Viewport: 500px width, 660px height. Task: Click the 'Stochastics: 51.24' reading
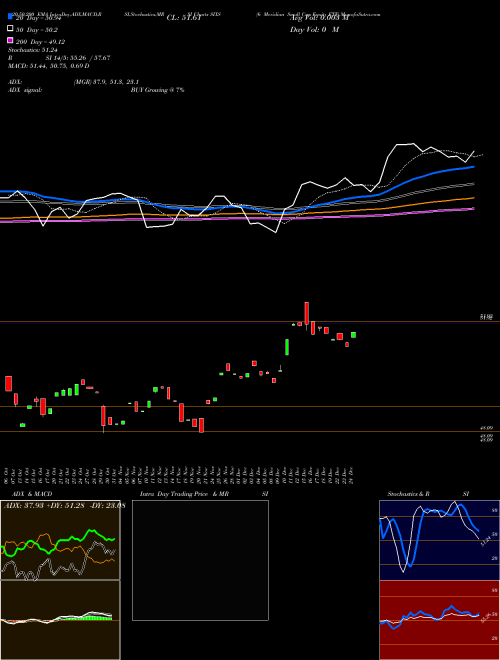click(32, 50)
